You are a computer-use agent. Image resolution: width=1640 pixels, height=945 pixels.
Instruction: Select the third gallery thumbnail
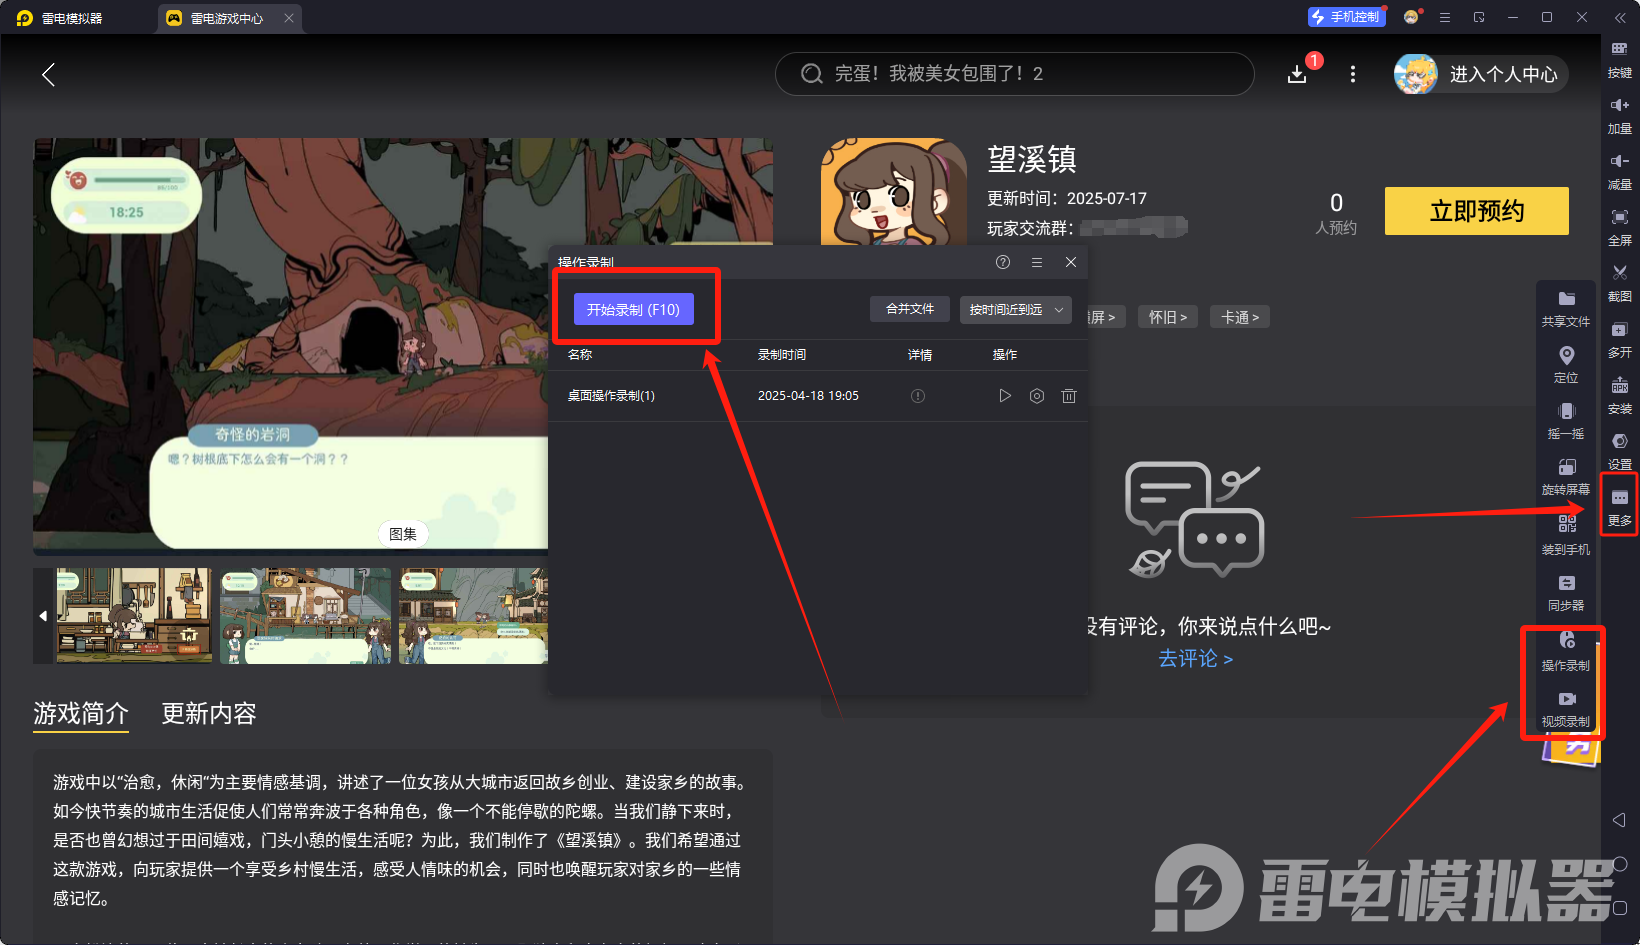(x=473, y=616)
